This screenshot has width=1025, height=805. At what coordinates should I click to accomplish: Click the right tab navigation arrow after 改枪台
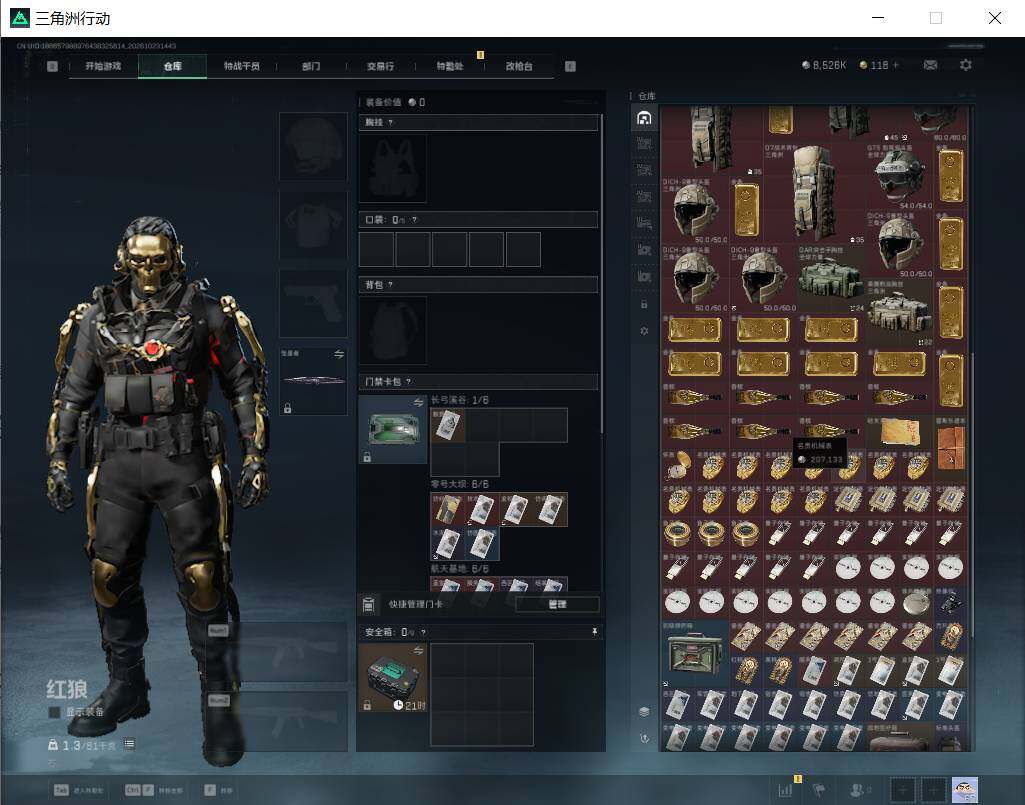coord(570,66)
